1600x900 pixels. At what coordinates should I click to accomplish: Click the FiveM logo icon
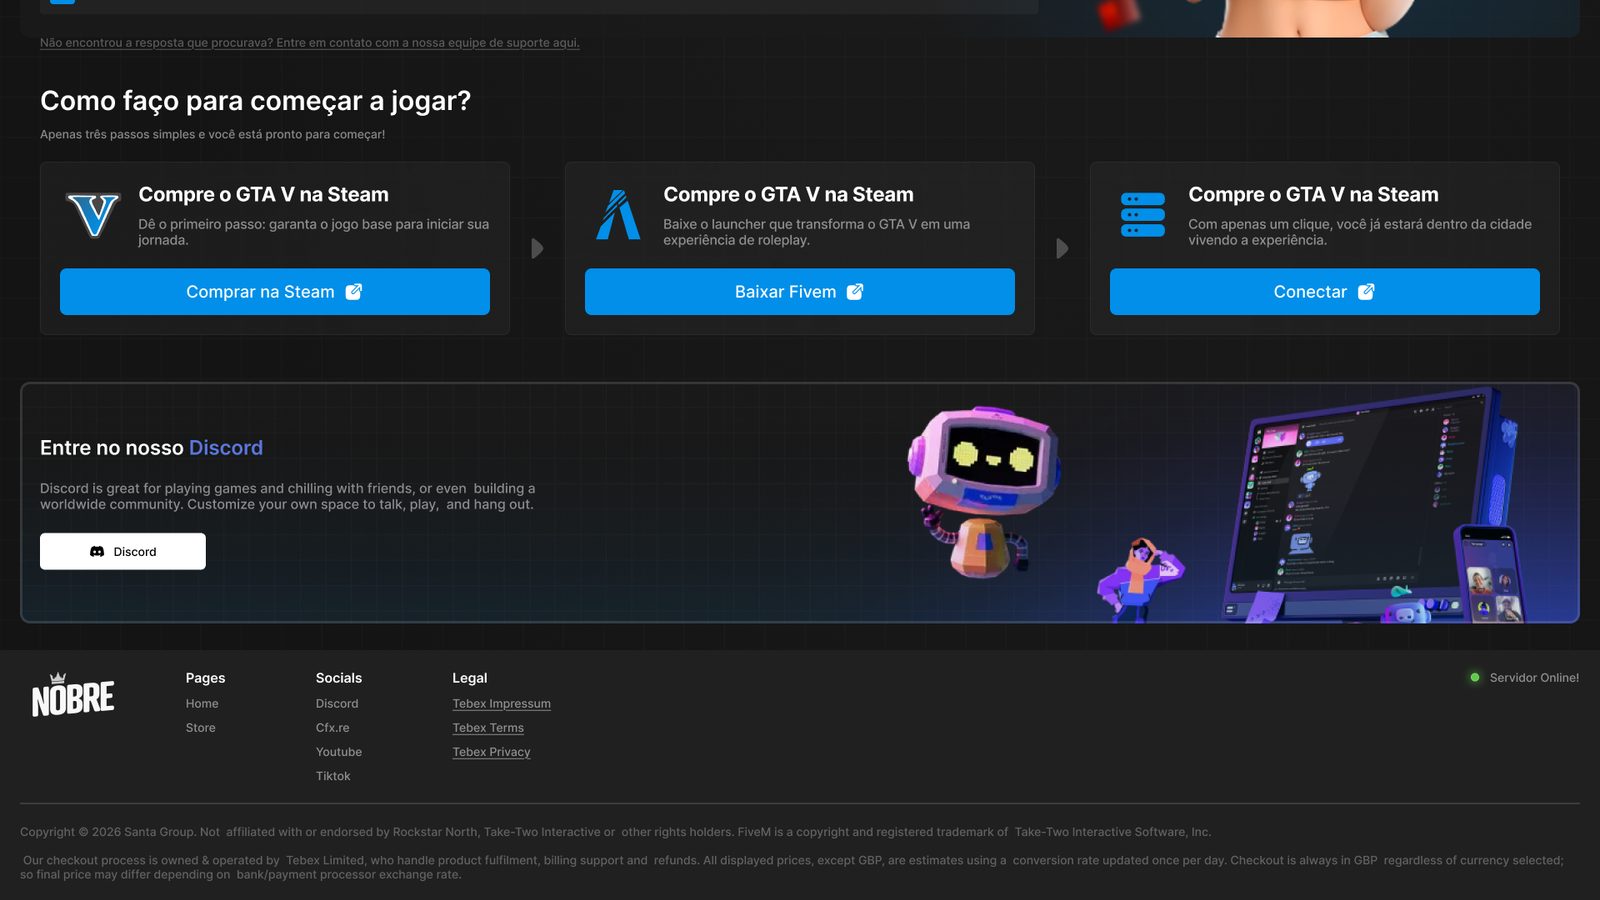pos(618,215)
